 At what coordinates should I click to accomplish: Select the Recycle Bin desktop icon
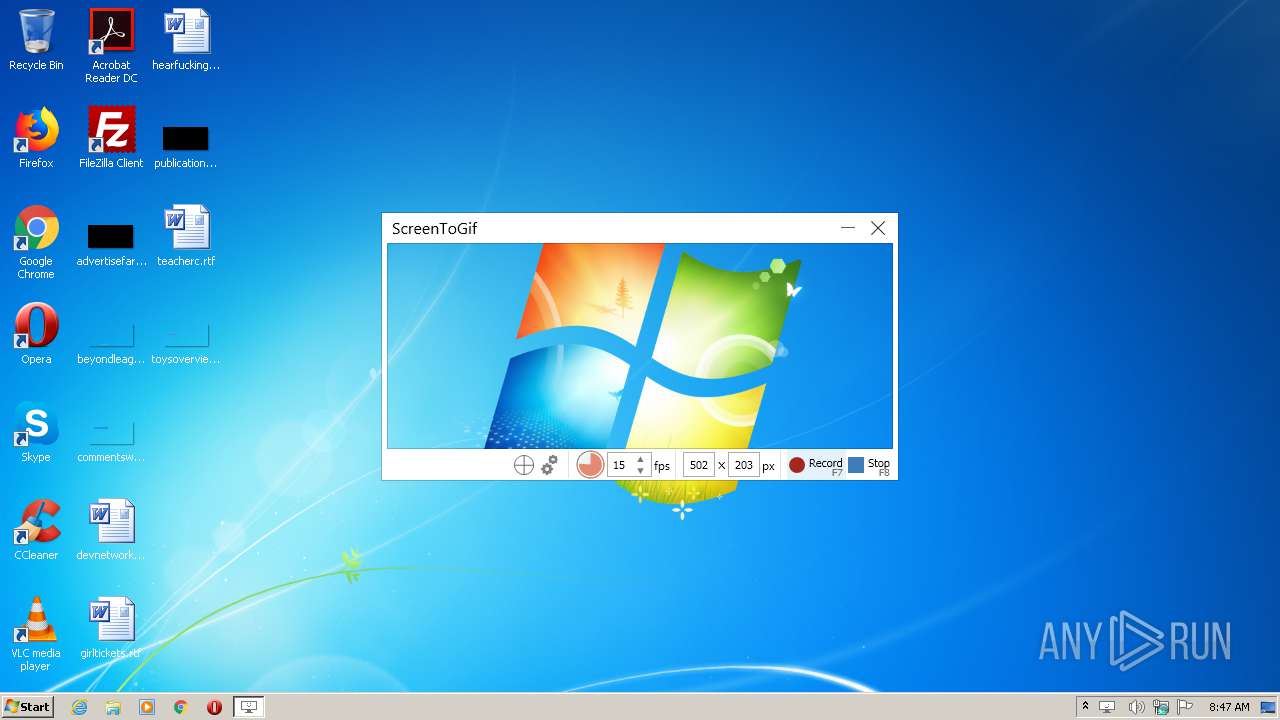coord(36,40)
